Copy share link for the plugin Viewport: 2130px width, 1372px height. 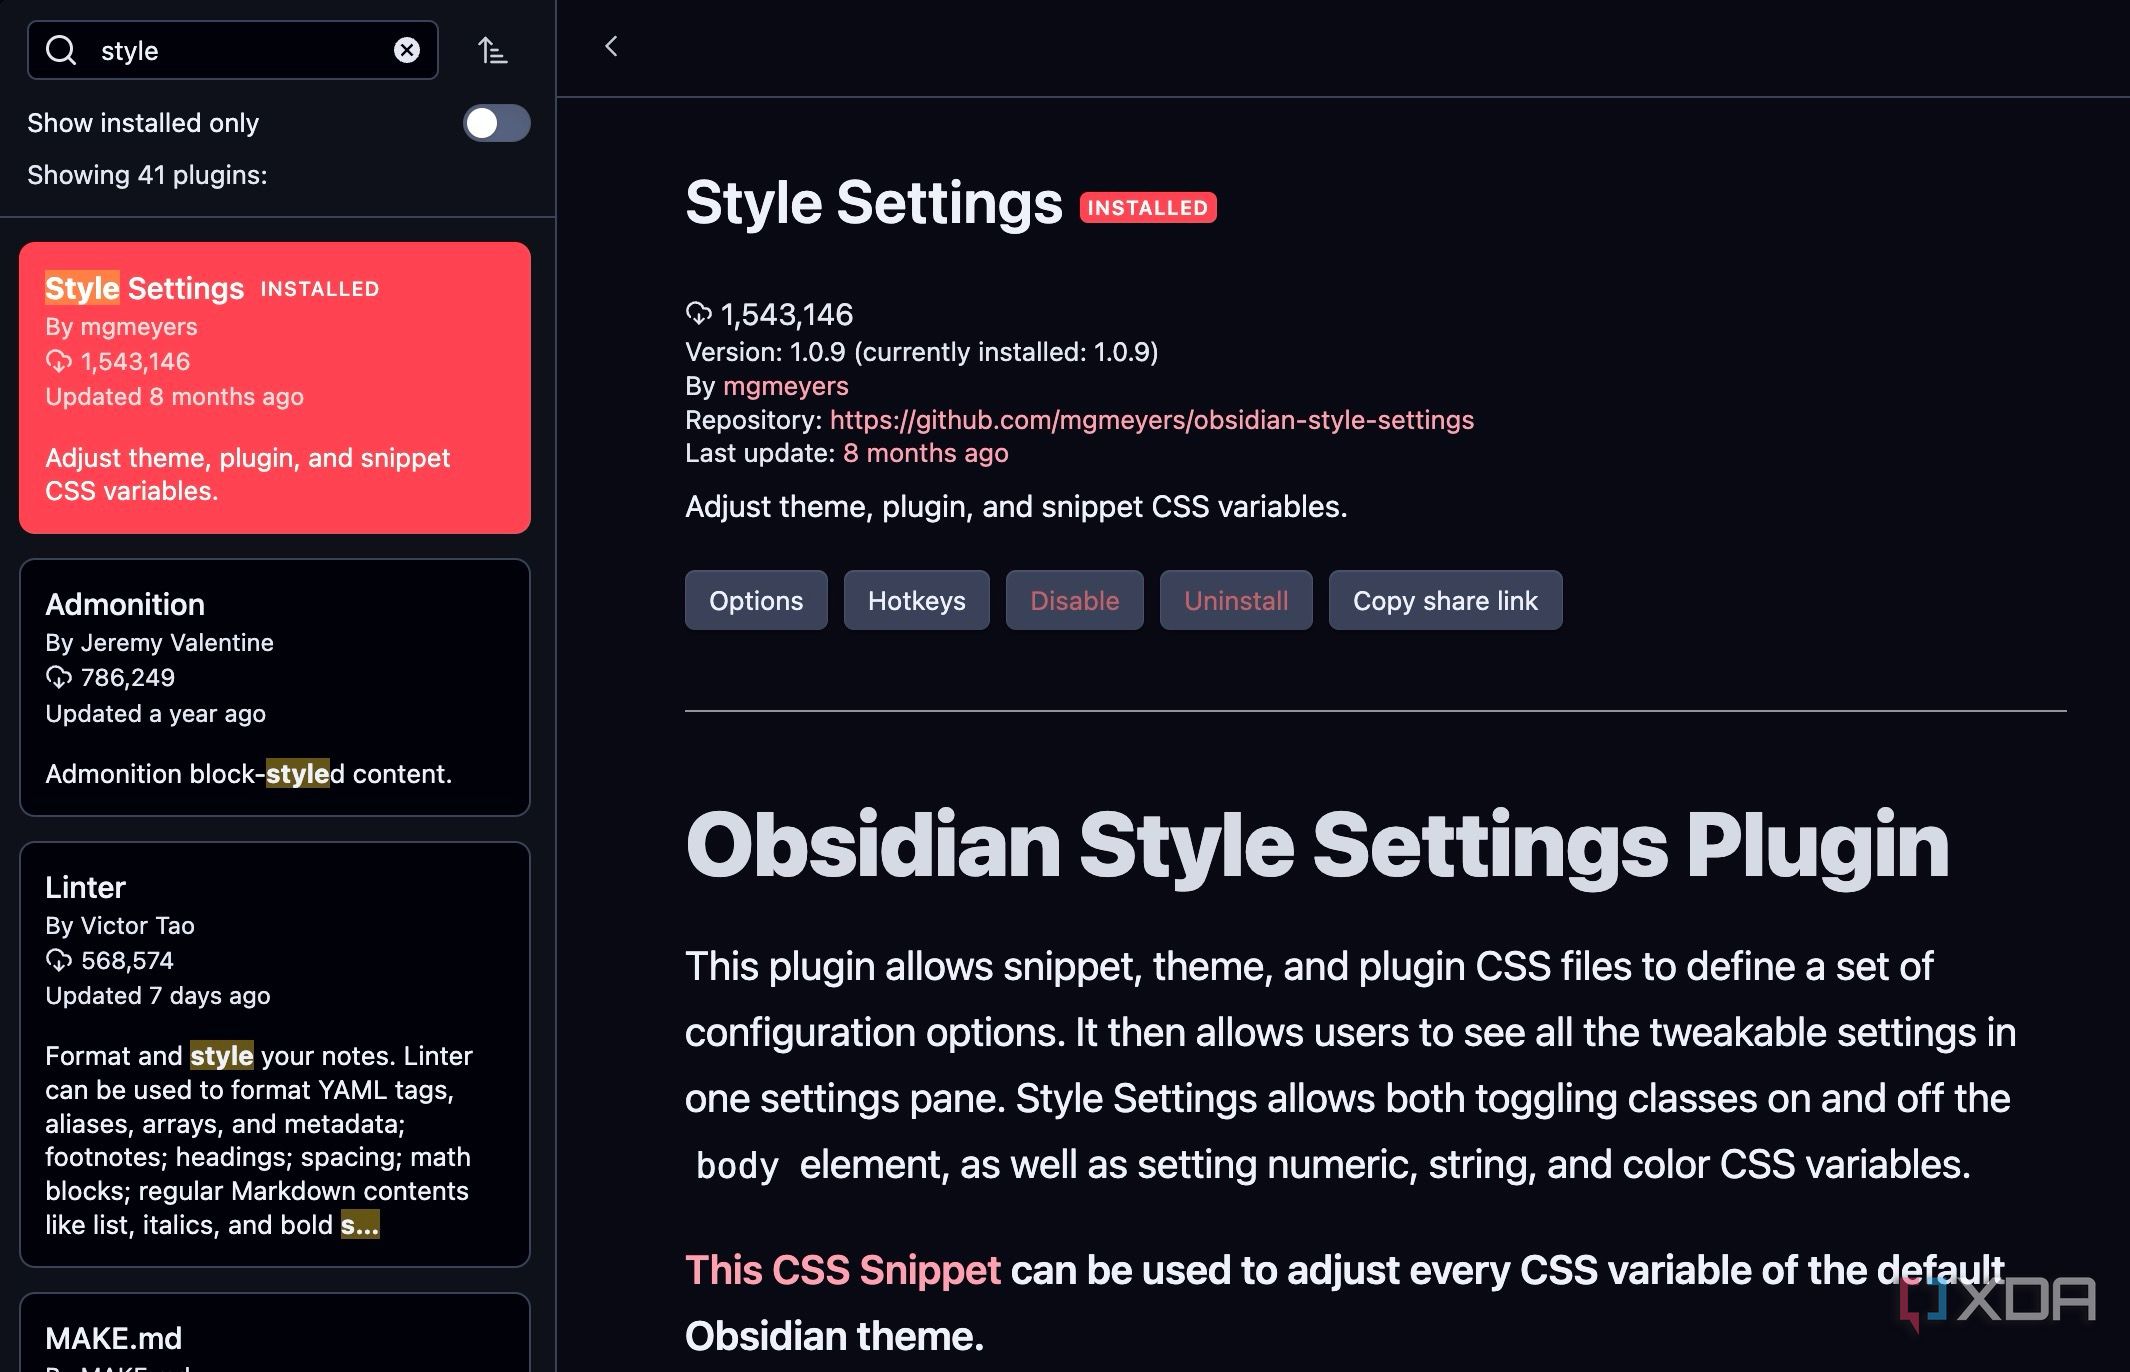click(1445, 600)
